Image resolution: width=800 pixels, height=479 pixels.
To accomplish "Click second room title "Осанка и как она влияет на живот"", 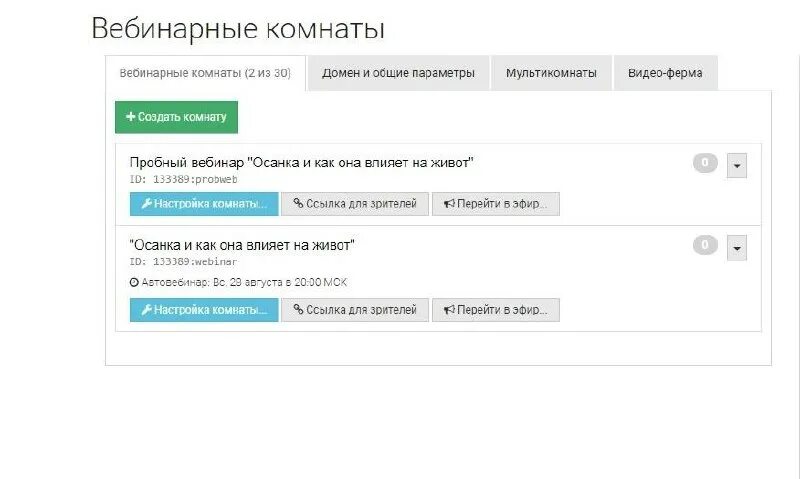I will pos(242,245).
